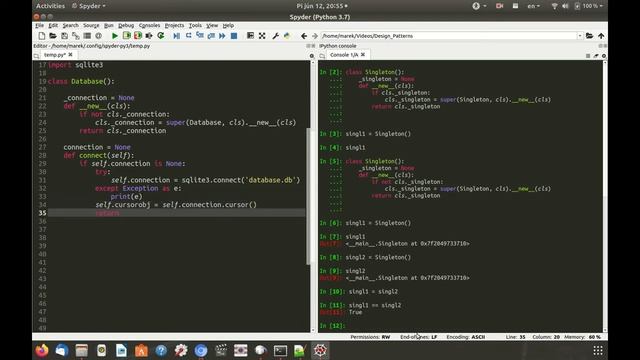Open the Tools menu

pyautogui.click(x=195, y=25)
